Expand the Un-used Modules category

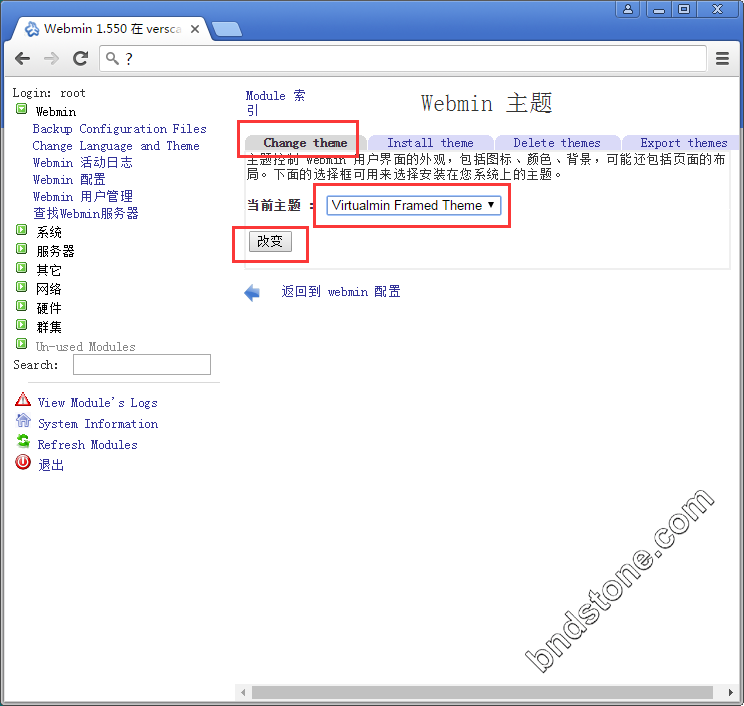pos(21,344)
